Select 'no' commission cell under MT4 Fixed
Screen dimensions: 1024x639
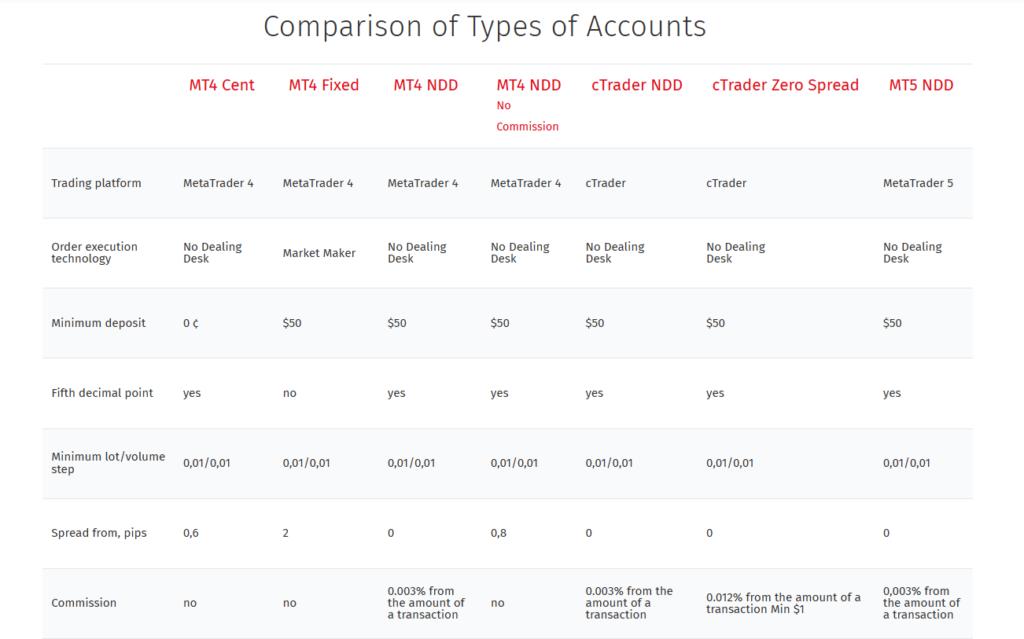pyautogui.click(x=289, y=603)
